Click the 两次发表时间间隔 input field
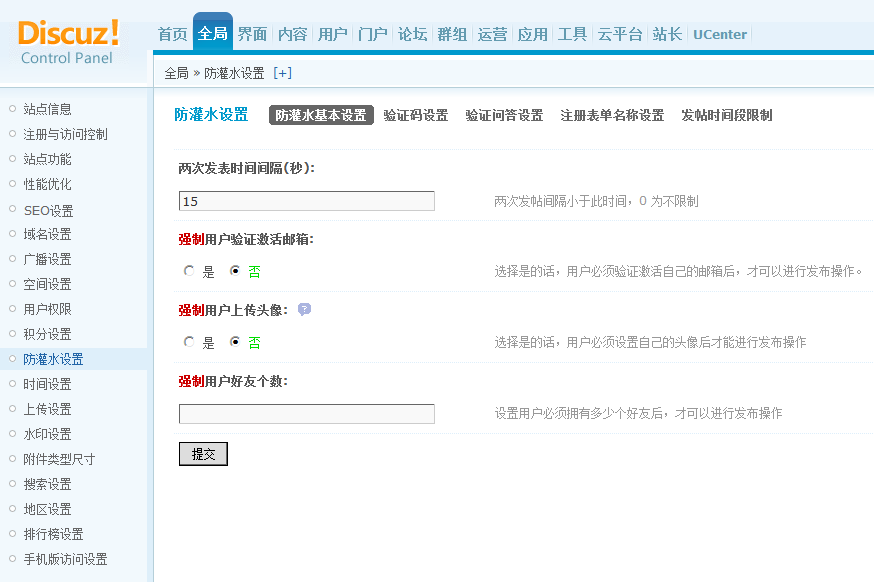The height and width of the screenshot is (582, 874). pyautogui.click(x=306, y=201)
